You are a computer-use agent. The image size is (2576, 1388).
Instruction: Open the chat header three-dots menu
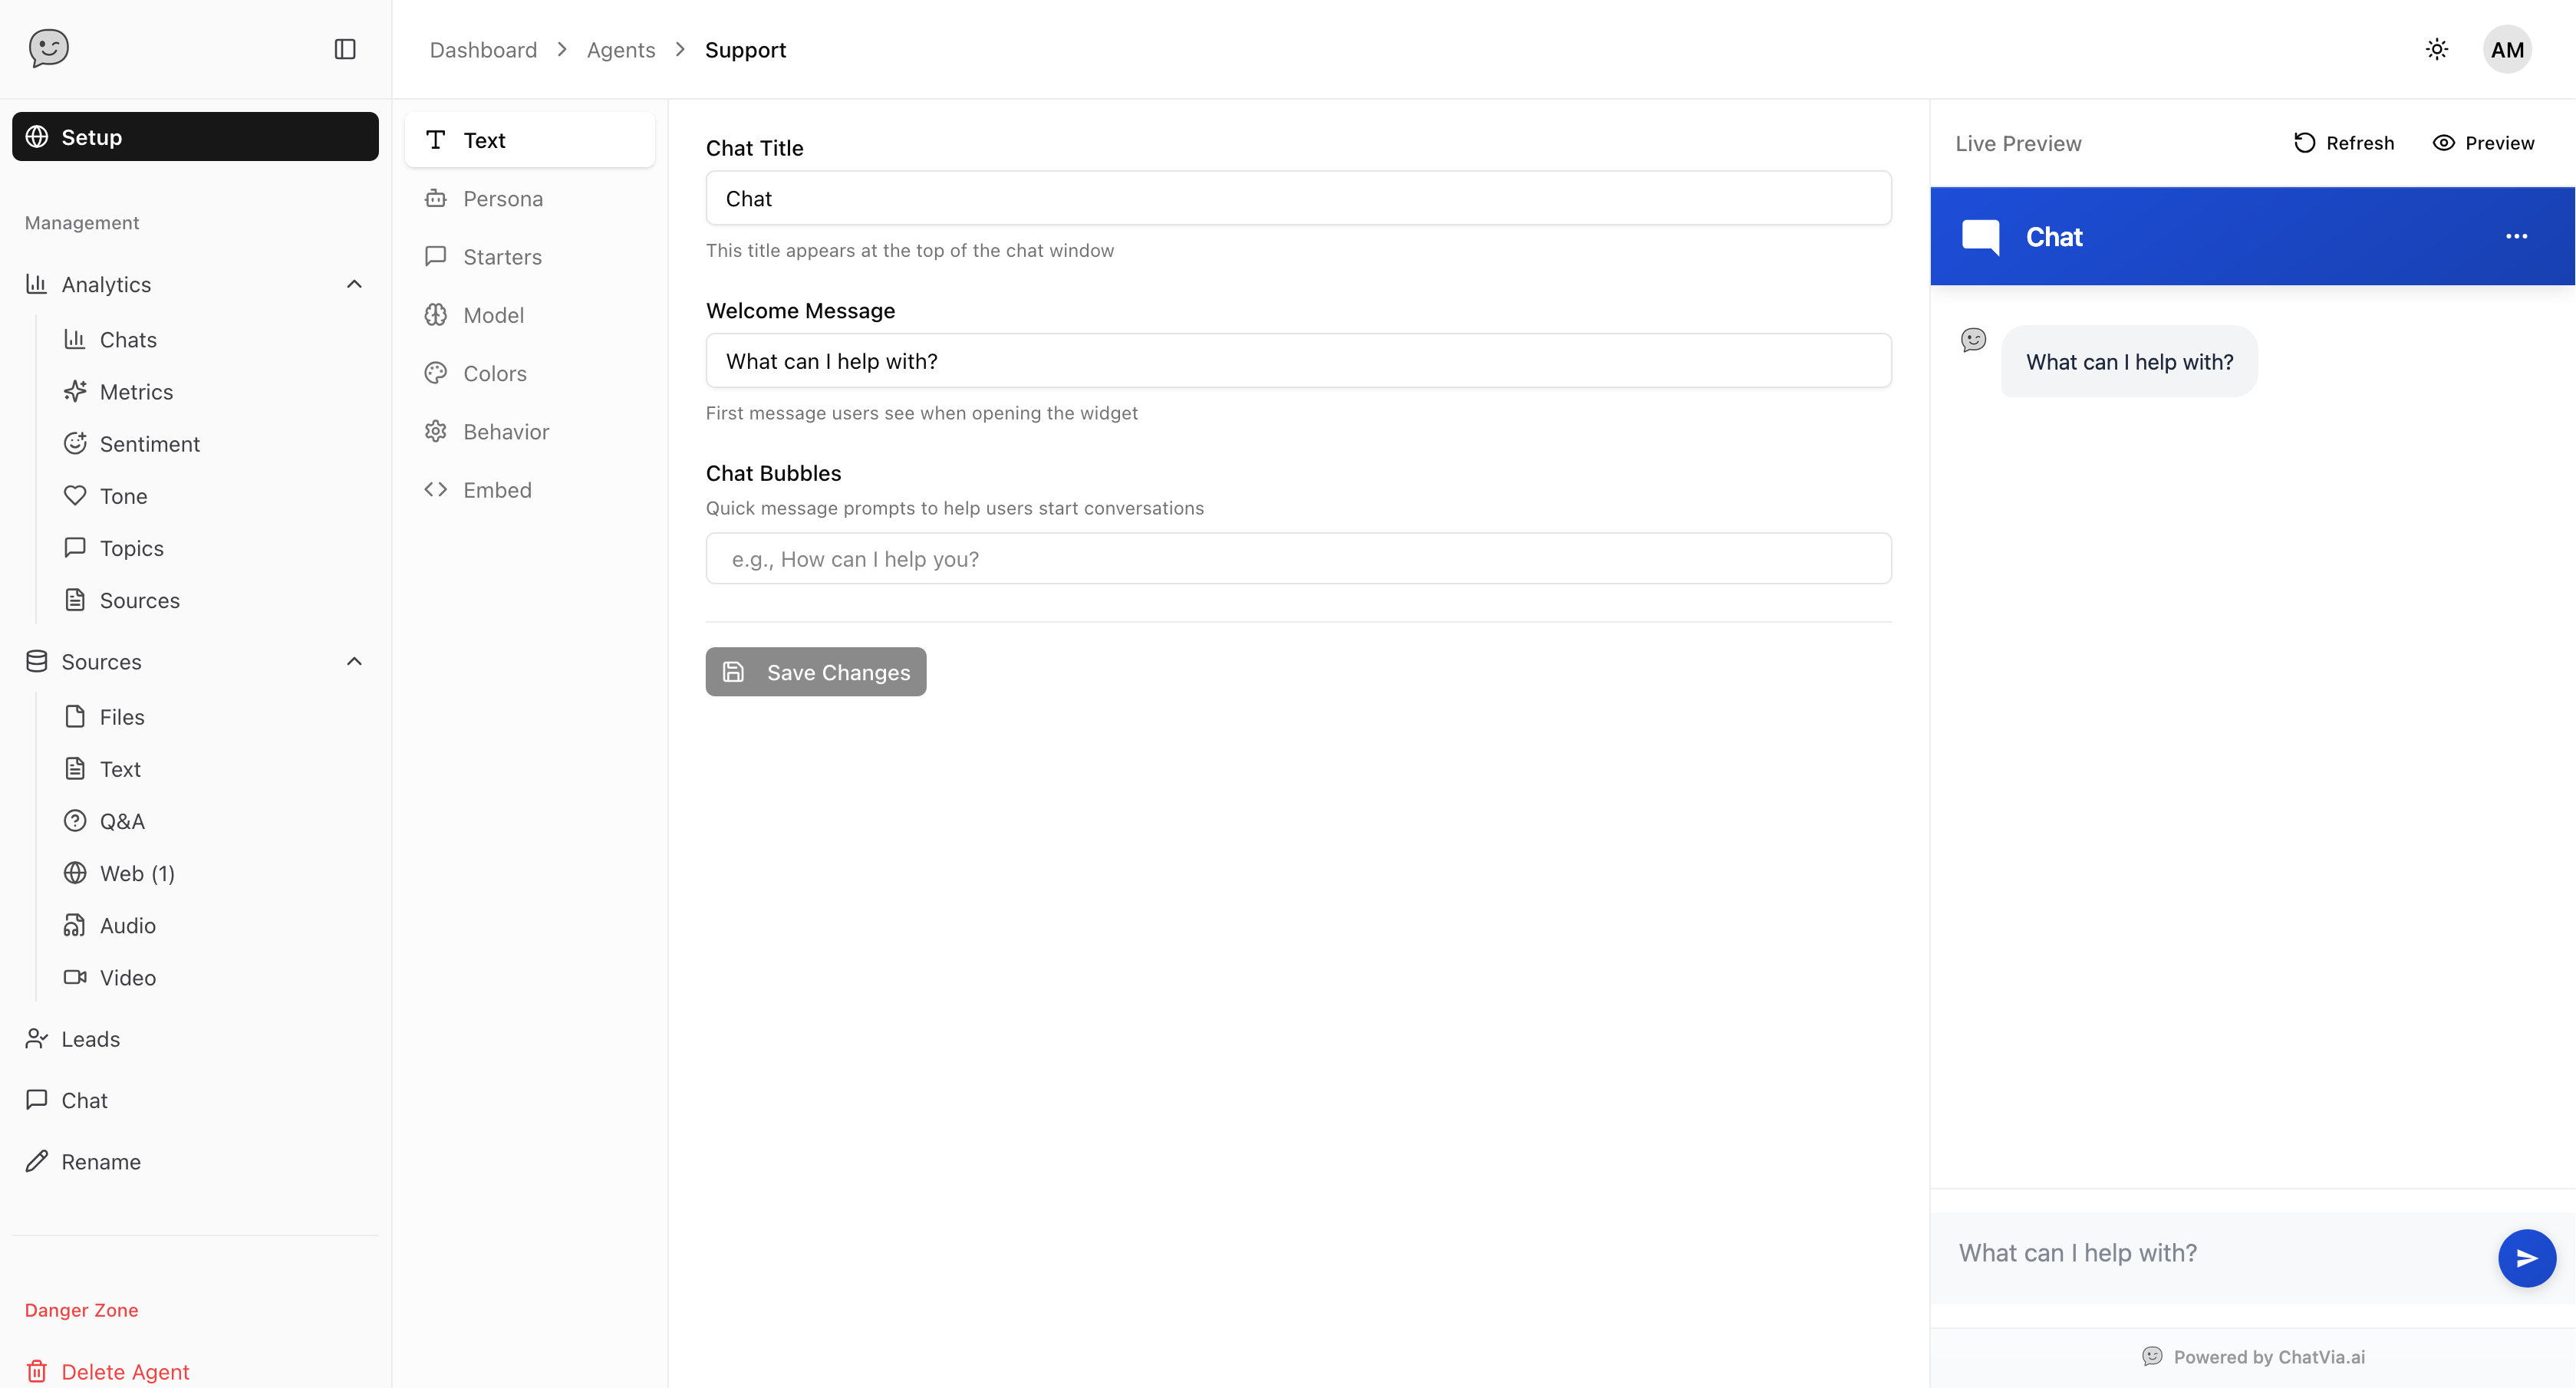tap(2516, 236)
